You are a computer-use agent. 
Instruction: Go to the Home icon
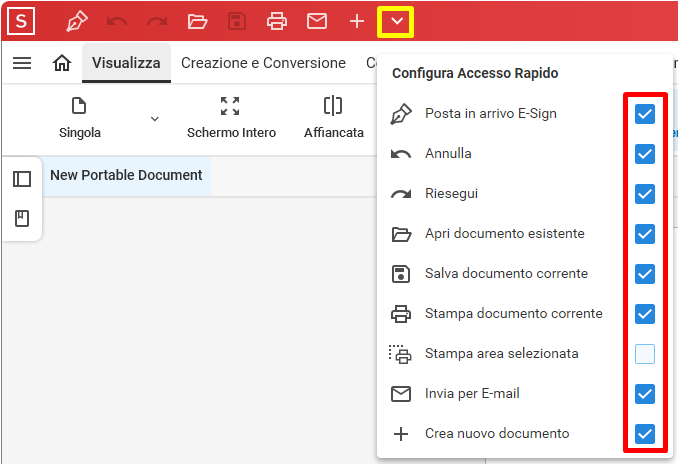click(62, 63)
